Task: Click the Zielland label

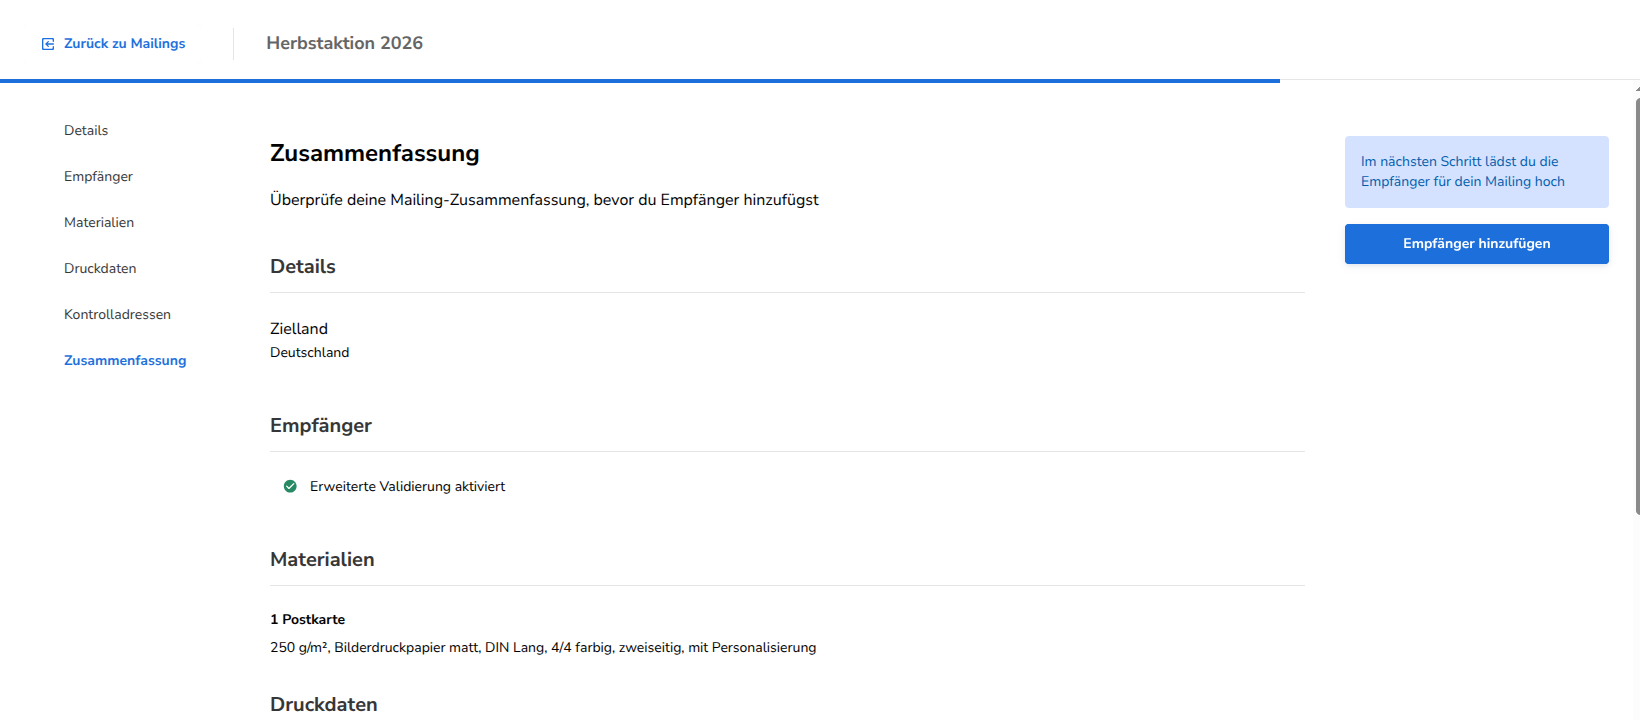Action: [299, 328]
